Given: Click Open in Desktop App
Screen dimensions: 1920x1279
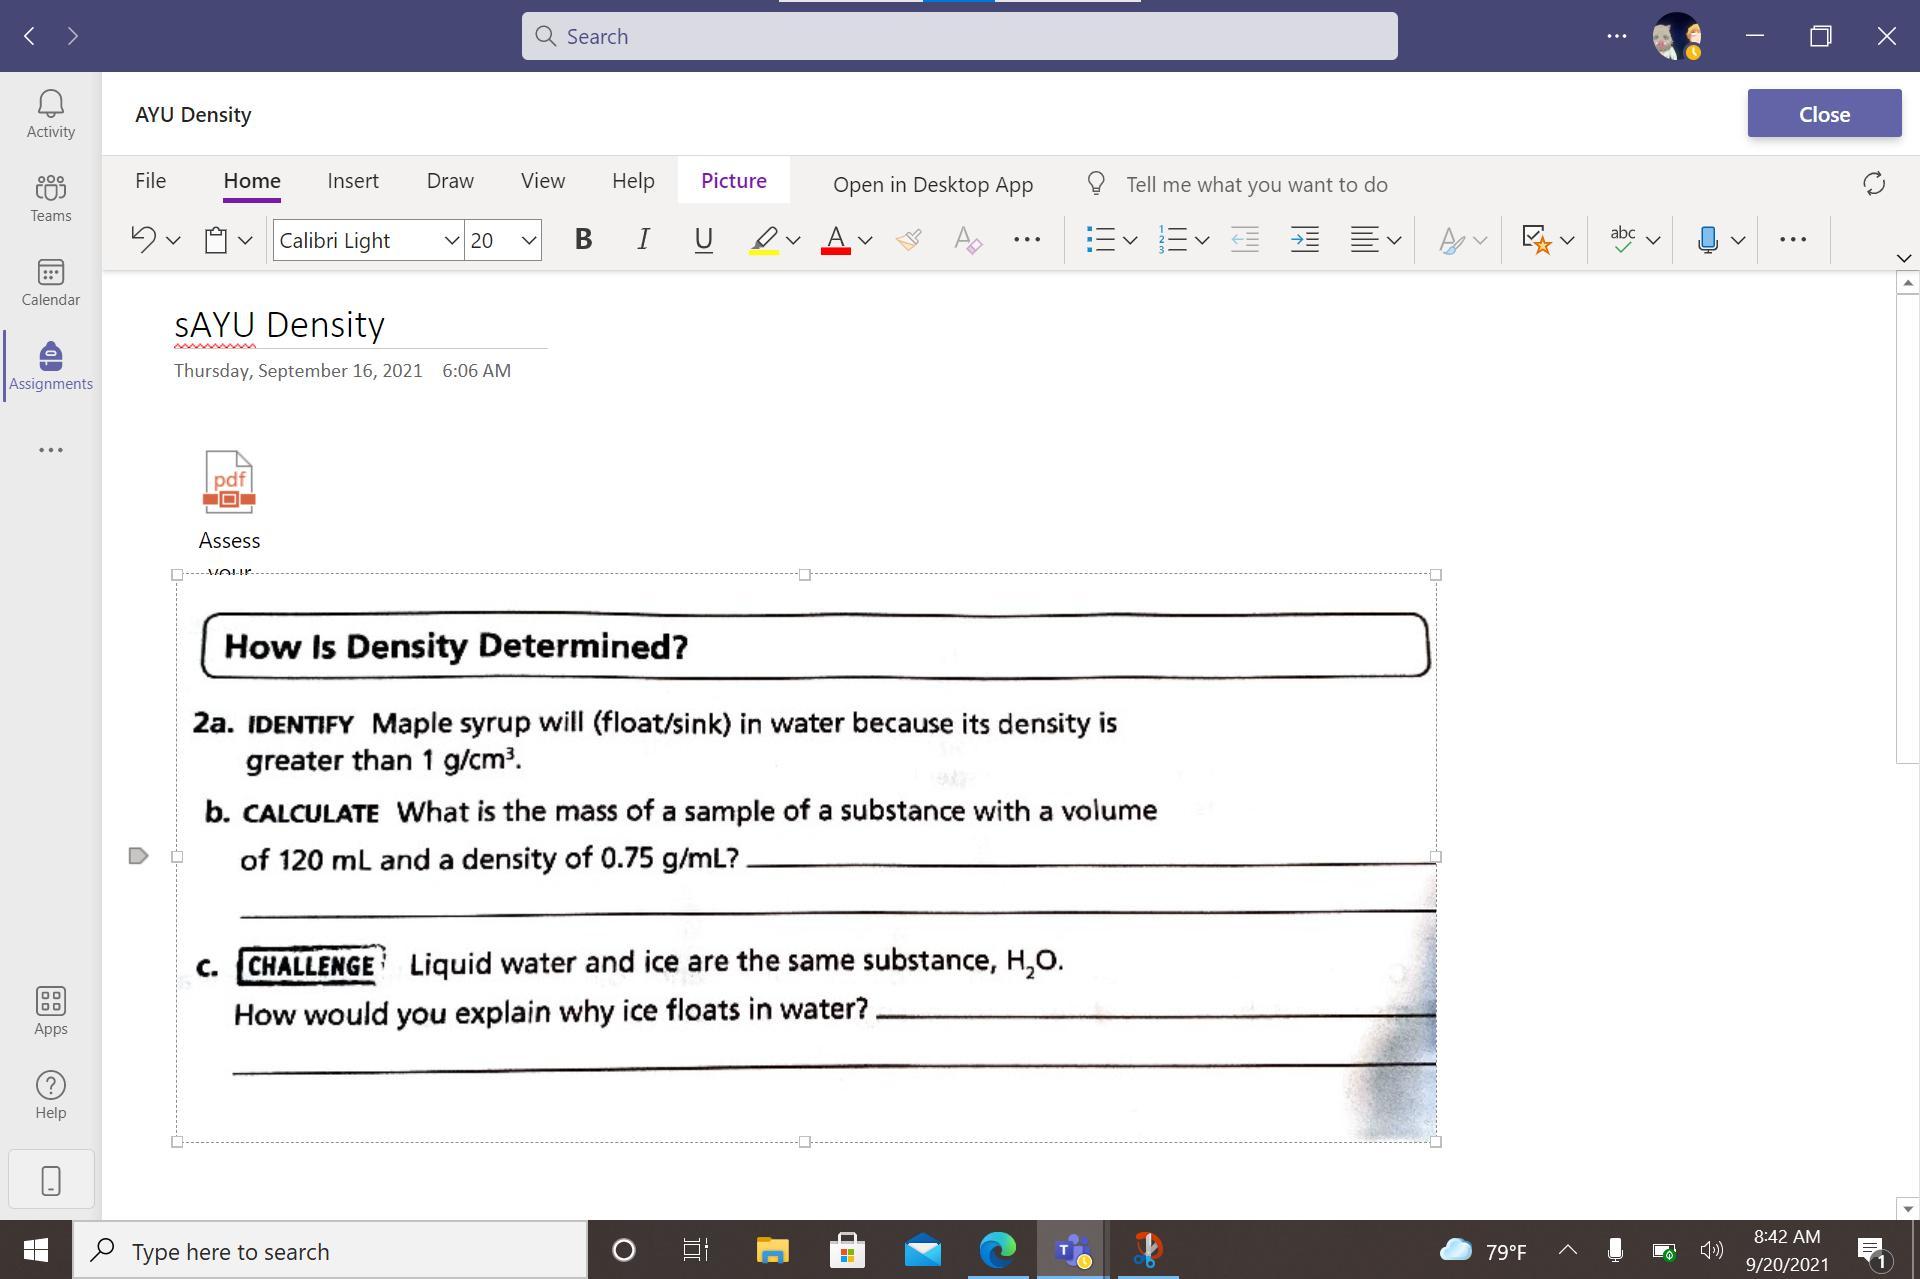Looking at the screenshot, I should 932,185.
